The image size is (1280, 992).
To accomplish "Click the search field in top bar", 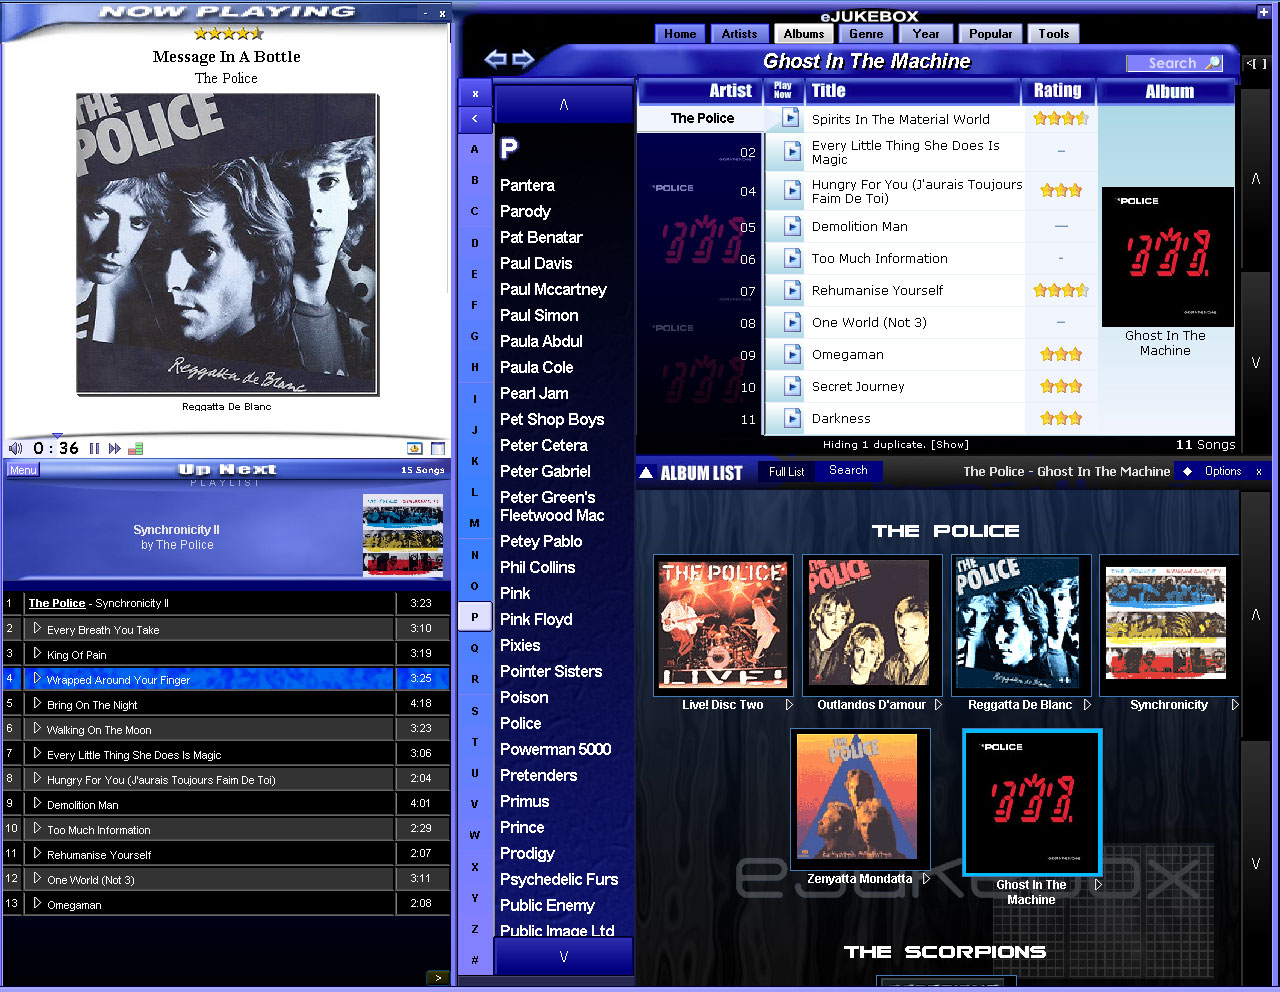I will coord(1174,63).
